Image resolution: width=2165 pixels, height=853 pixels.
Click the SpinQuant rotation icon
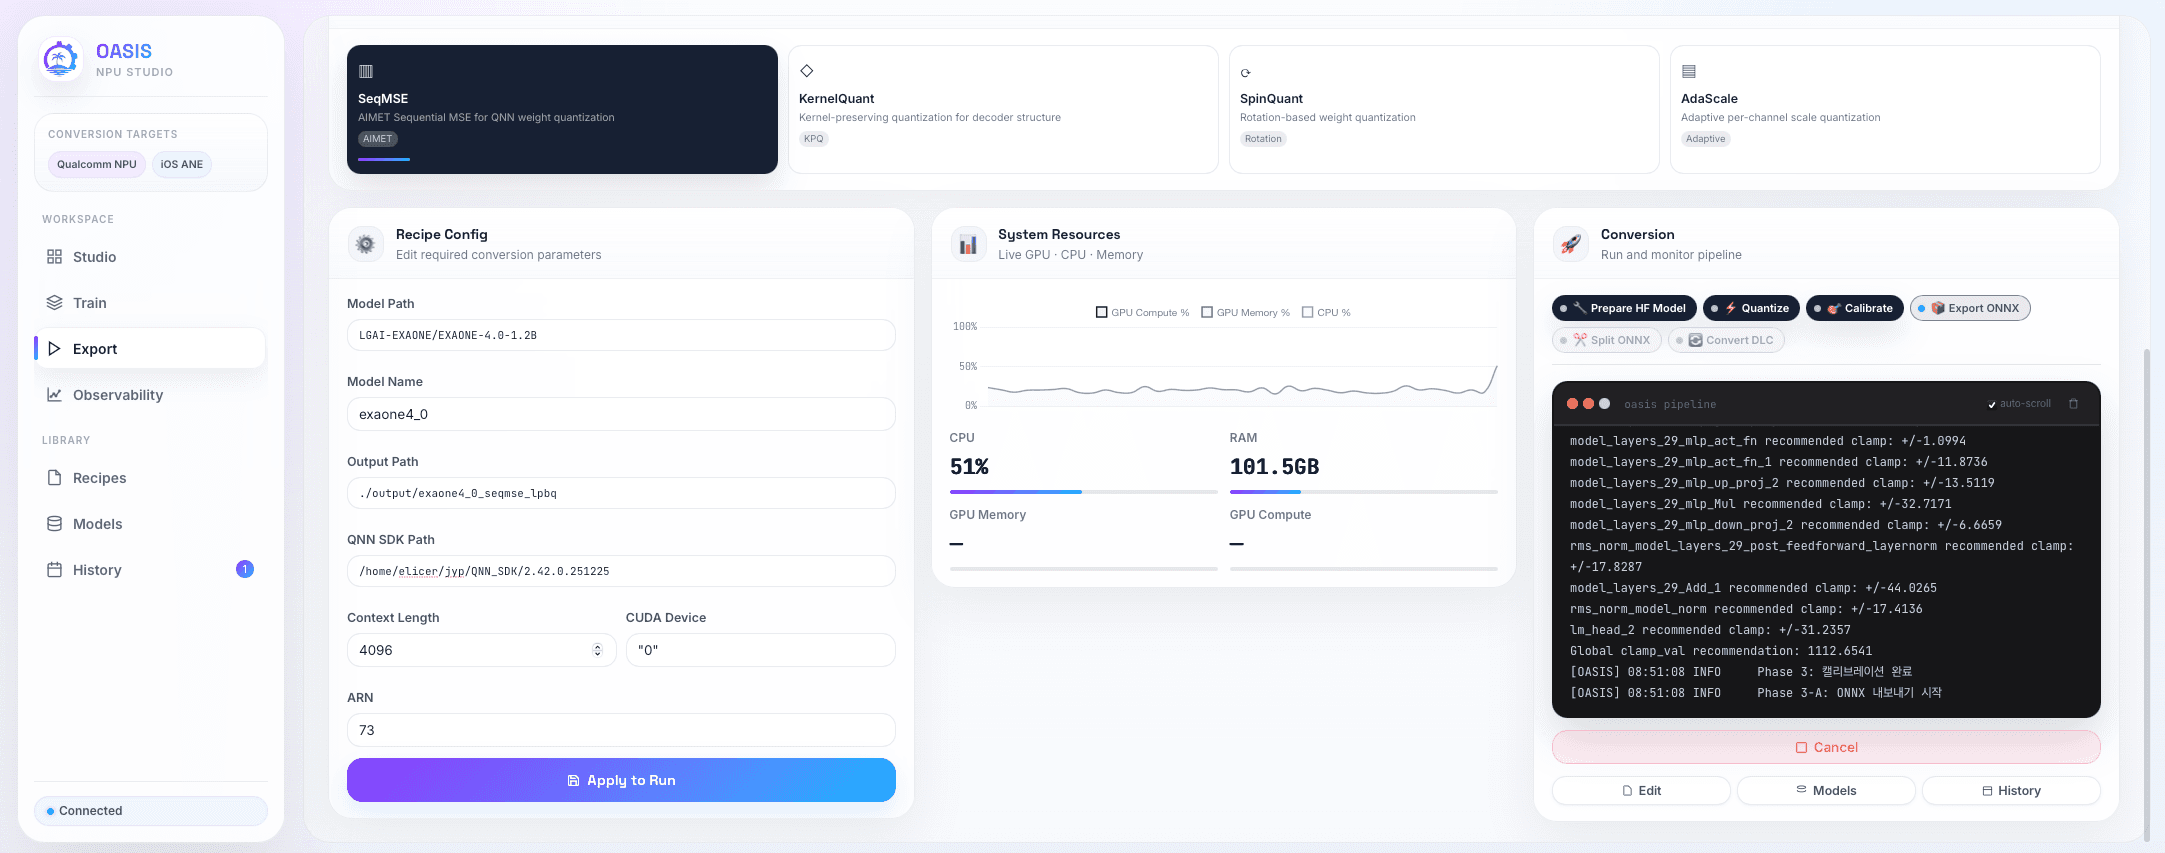1246,73
